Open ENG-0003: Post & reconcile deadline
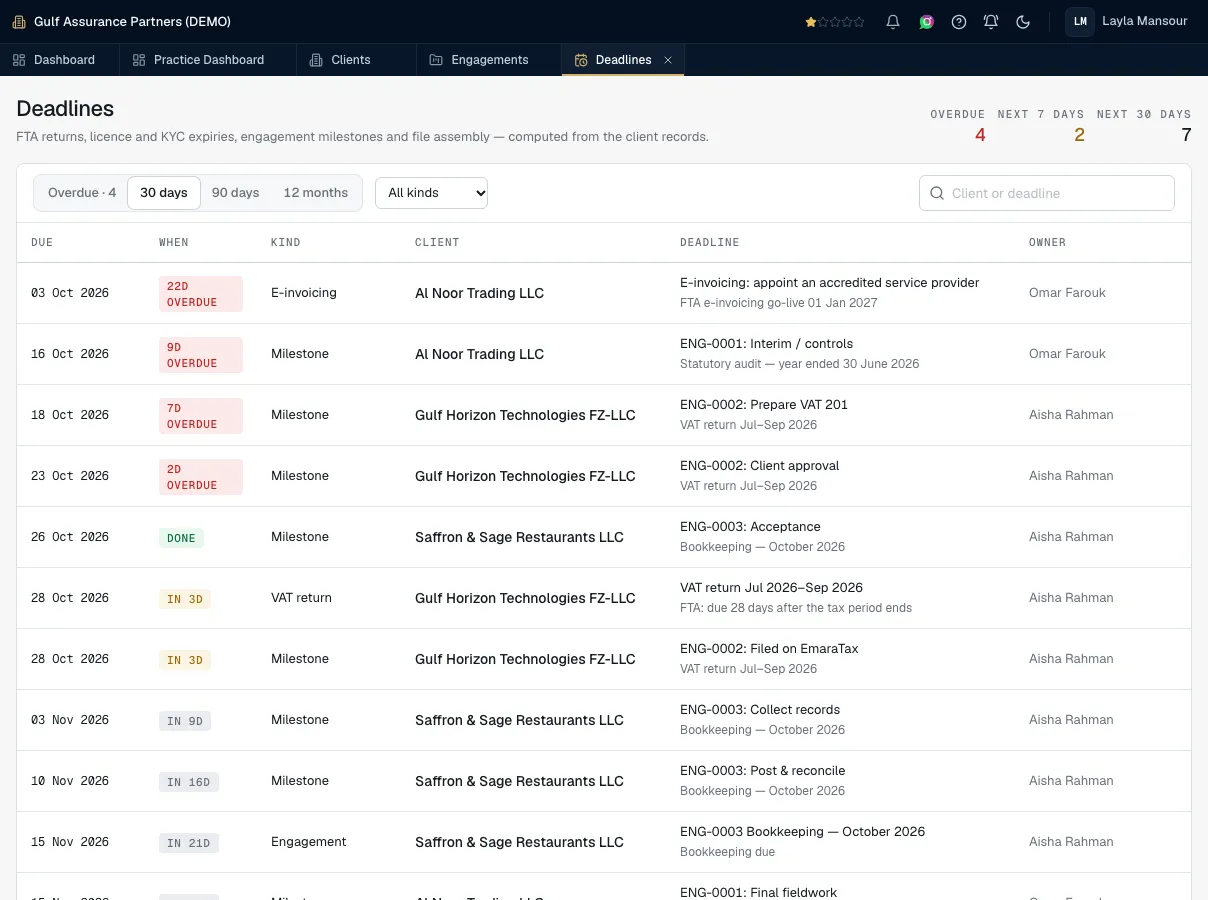Image resolution: width=1208 pixels, height=900 pixels. 763,771
